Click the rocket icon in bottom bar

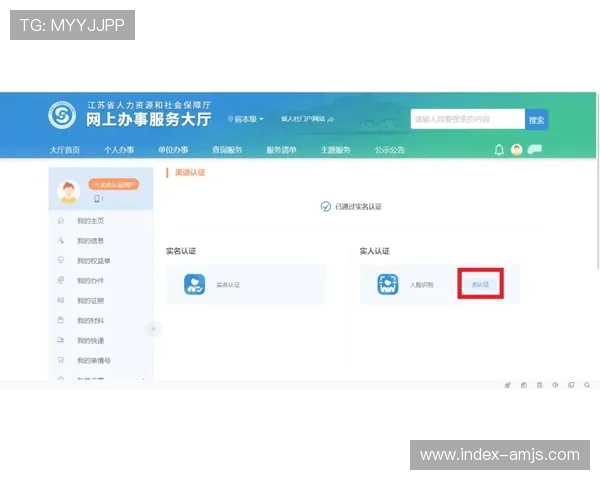click(508, 385)
